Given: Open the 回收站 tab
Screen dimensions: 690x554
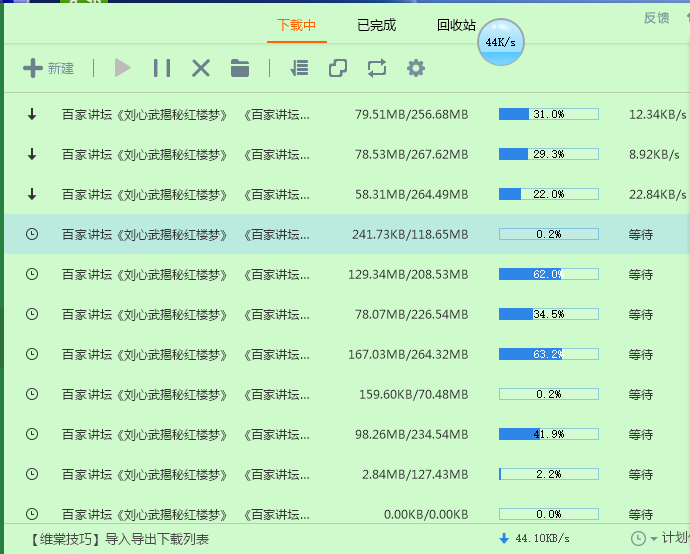Looking at the screenshot, I should 456,25.
